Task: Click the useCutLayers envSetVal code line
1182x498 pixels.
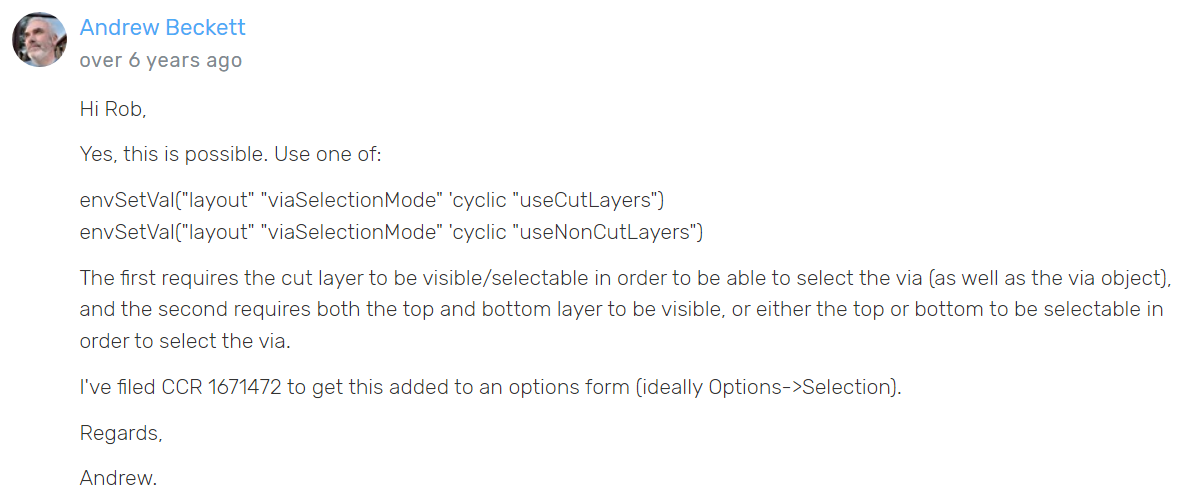Action: [371, 202]
